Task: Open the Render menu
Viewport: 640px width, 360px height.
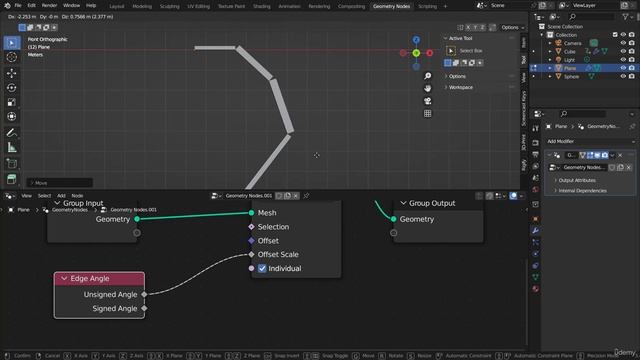Action: (x=49, y=6)
